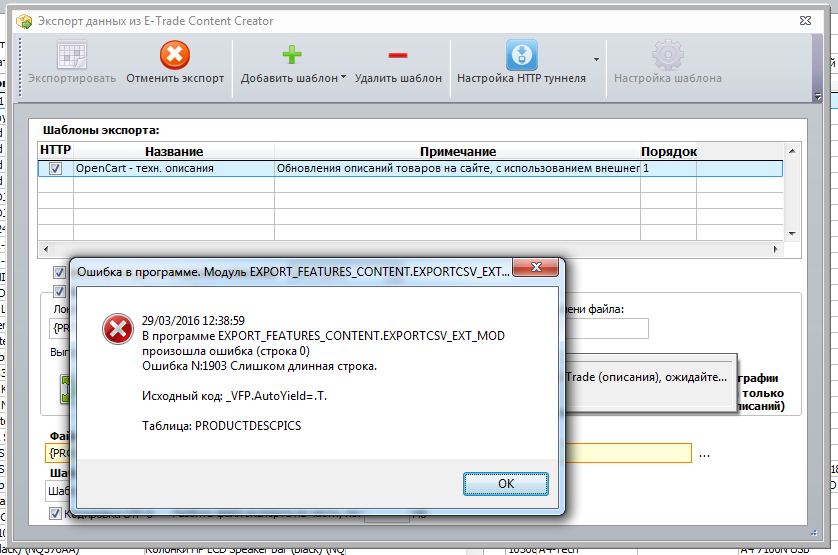Select OpenCart - техн. описания row name

[x=174, y=168]
